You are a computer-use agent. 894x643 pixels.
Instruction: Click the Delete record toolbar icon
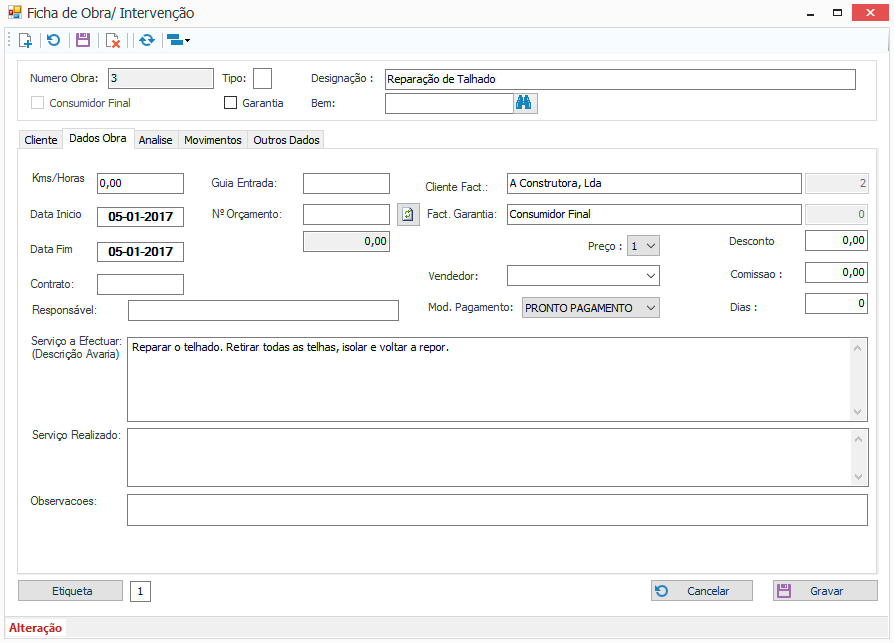tap(113, 40)
